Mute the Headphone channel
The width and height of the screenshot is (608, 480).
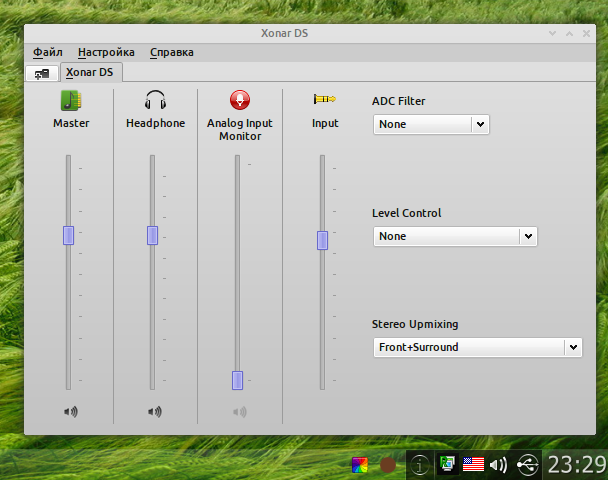point(155,411)
